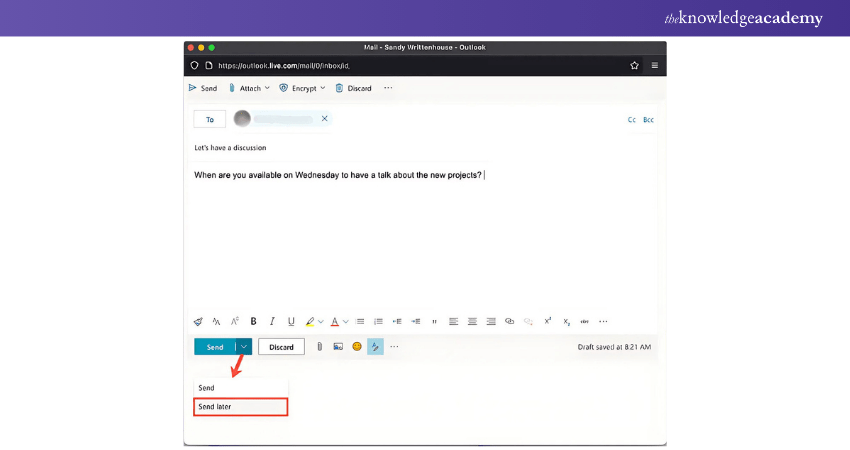The width and height of the screenshot is (850, 450).
Task: Expand the Encrypt dropdown menu
Action: [x=324, y=88]
